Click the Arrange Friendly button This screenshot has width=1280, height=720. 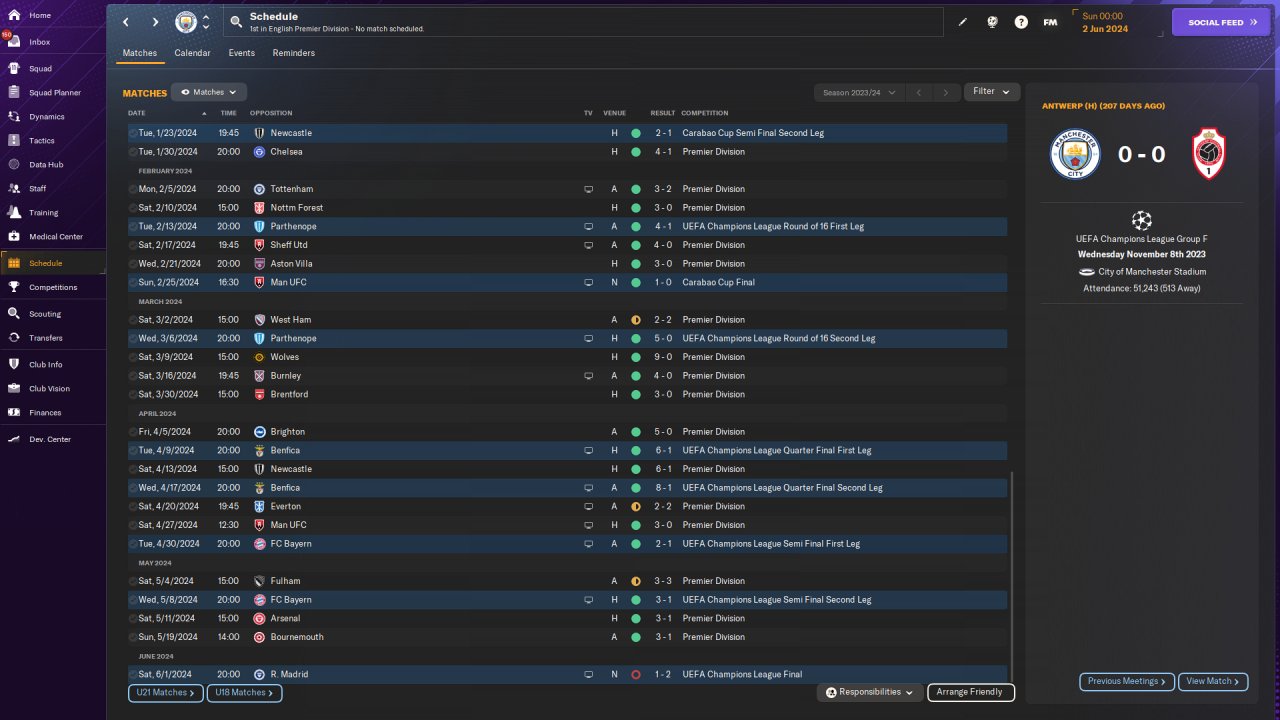(971, 692)
